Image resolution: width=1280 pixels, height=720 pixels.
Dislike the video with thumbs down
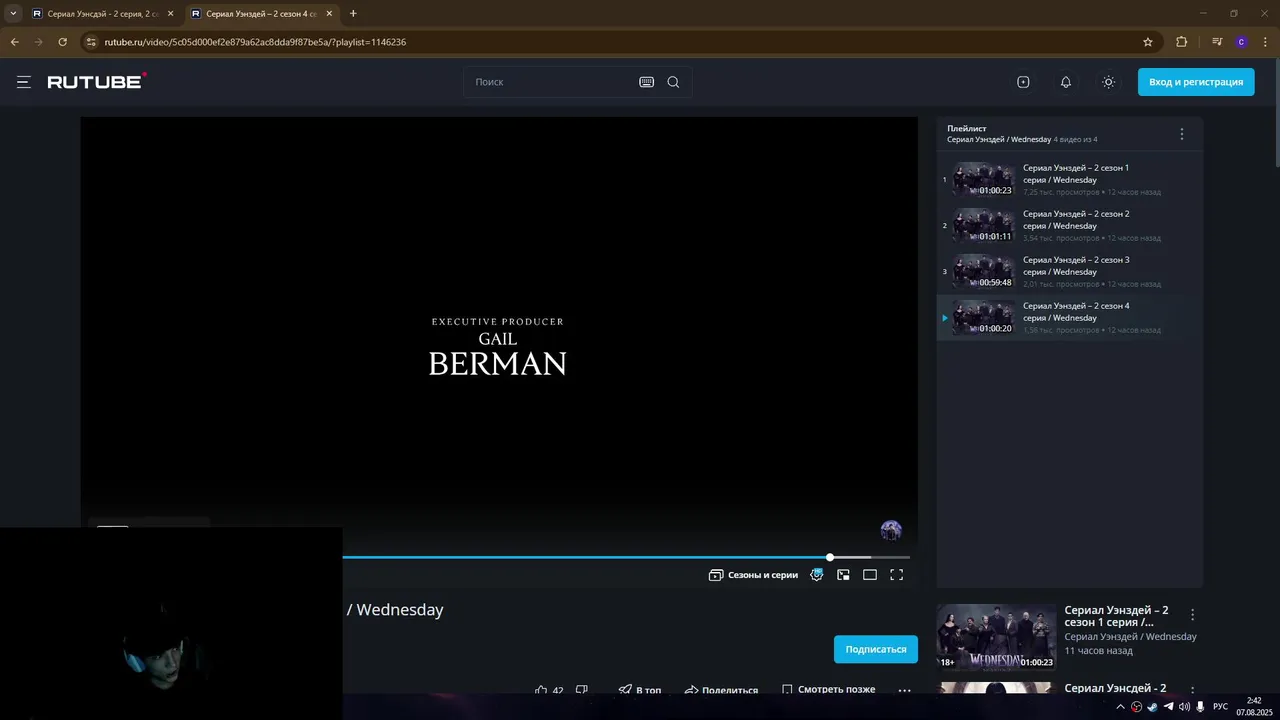[582, 690]
